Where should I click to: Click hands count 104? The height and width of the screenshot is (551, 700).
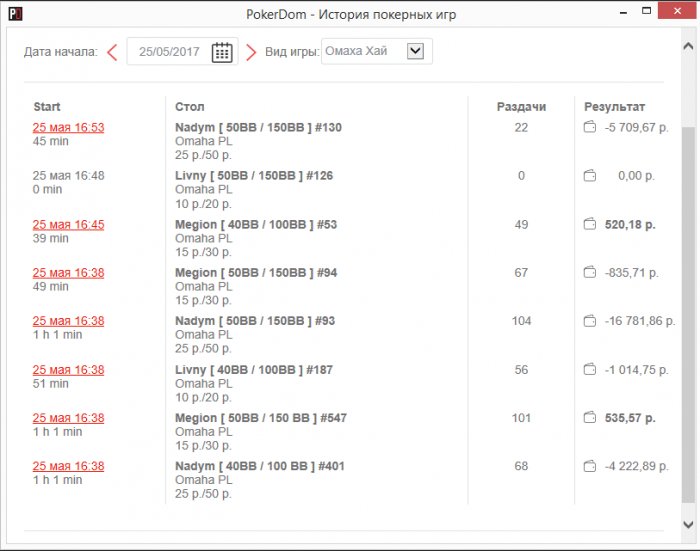(x=521, y=321)
